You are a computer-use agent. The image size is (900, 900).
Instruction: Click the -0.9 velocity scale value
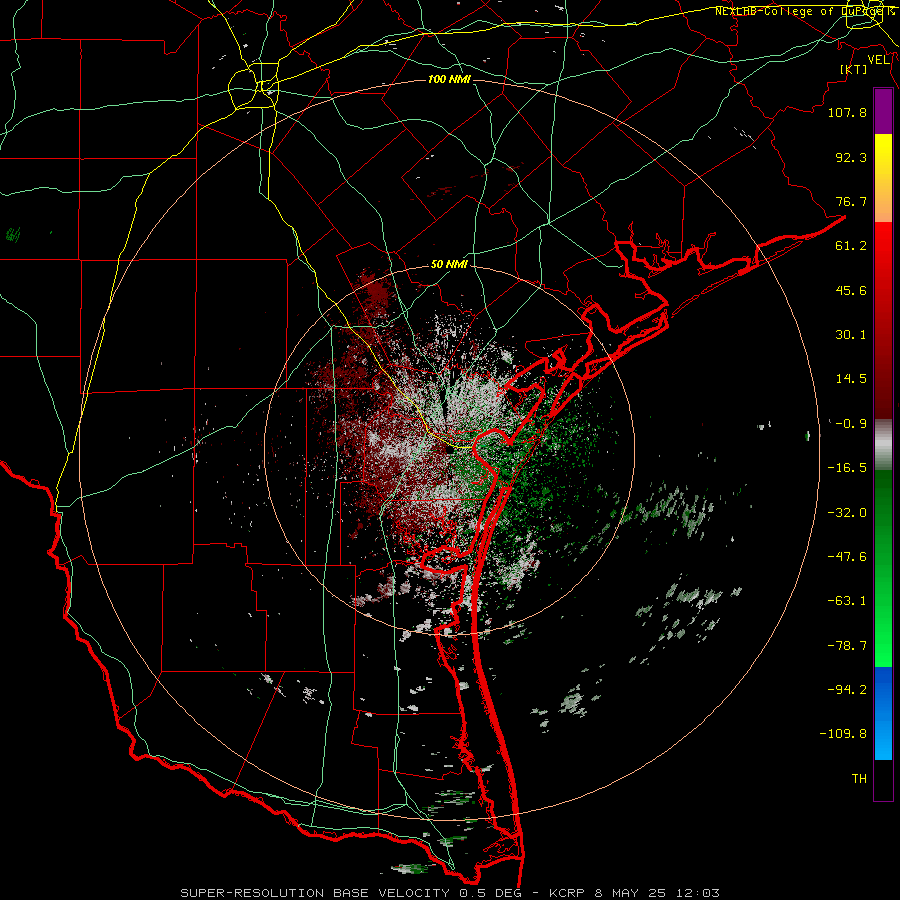pos(851,424)
